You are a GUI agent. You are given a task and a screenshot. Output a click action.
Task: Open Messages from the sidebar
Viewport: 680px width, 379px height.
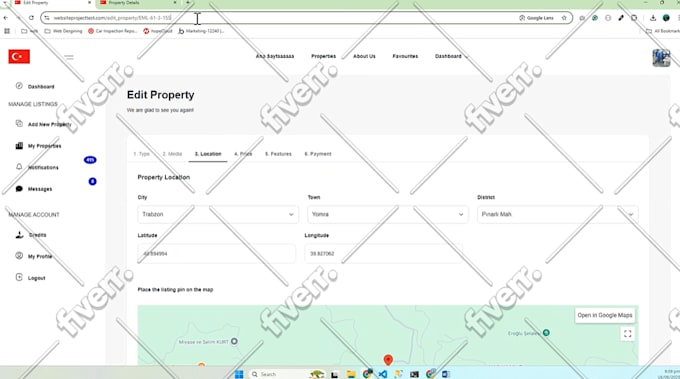tap(39, 189)
